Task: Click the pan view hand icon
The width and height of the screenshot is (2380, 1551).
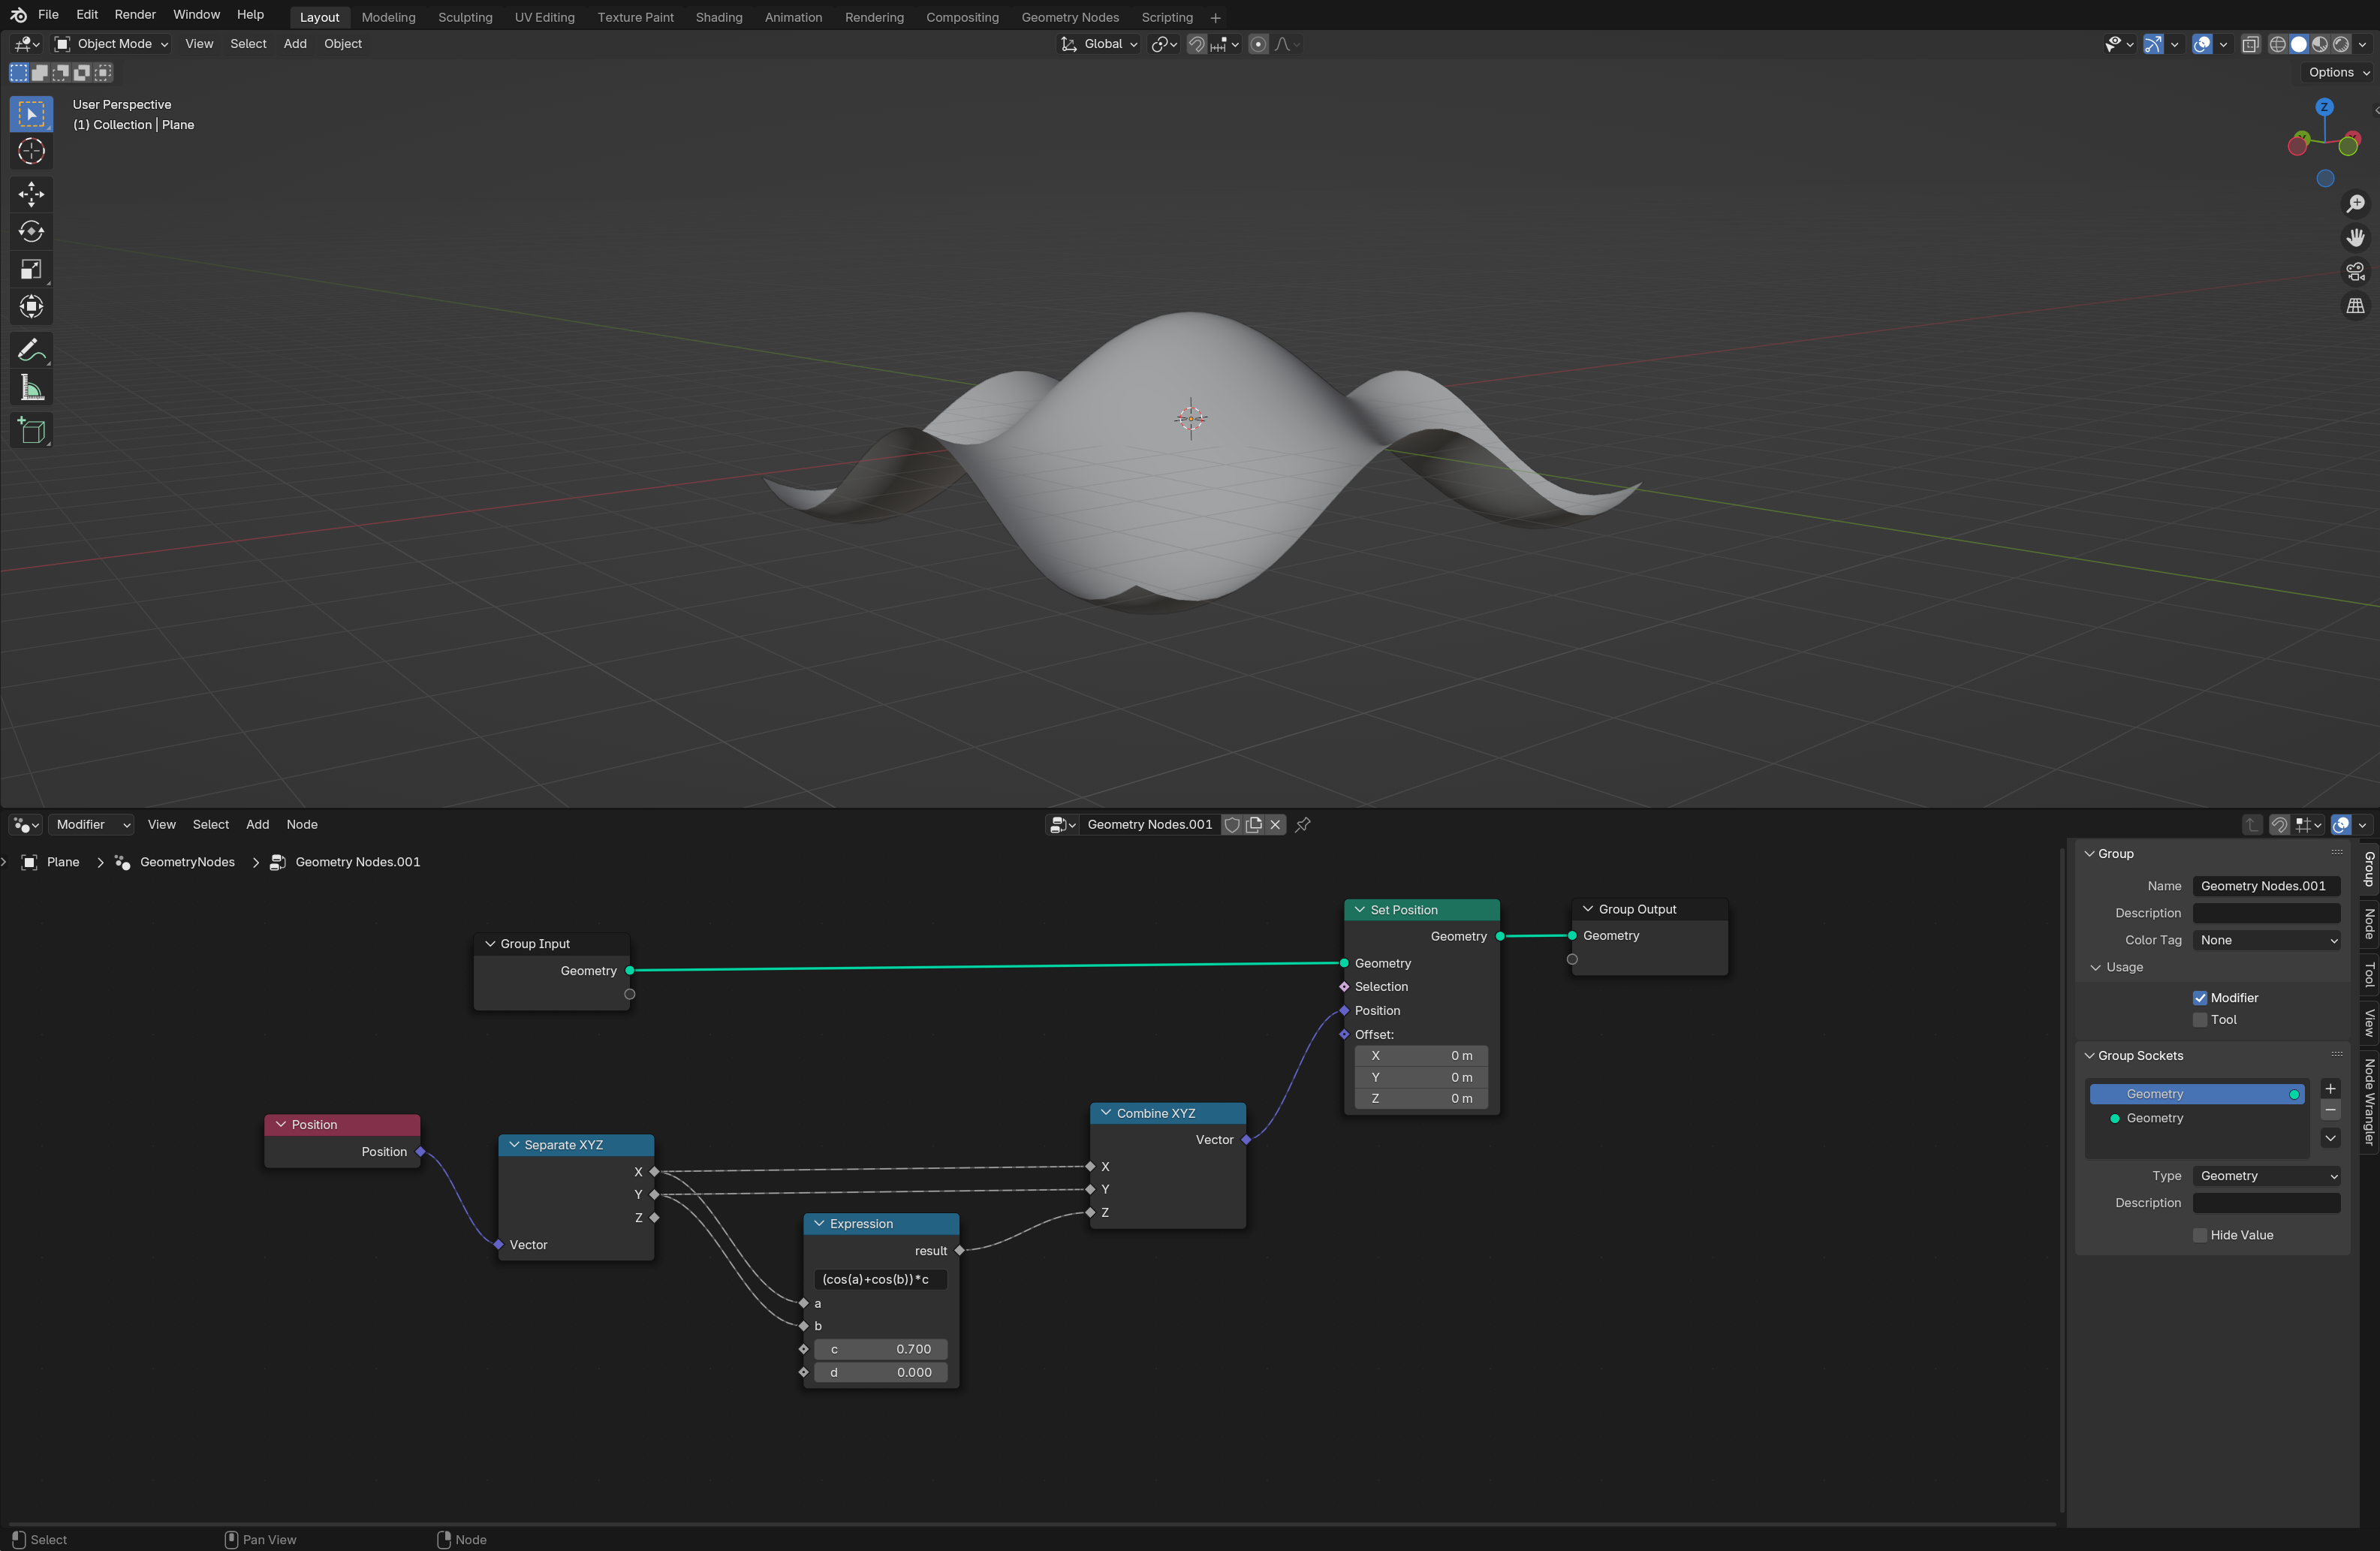Action: [x=2355, y=238]
